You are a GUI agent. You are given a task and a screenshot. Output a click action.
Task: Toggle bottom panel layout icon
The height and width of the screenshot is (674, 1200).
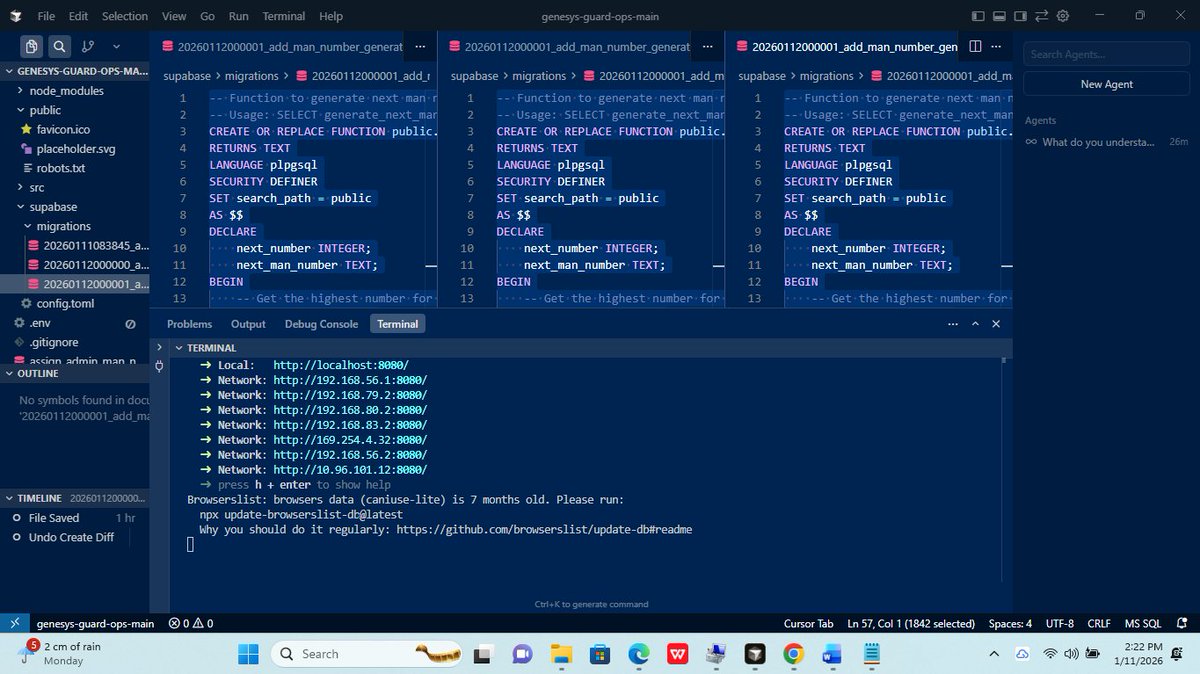tap(999, 16)
